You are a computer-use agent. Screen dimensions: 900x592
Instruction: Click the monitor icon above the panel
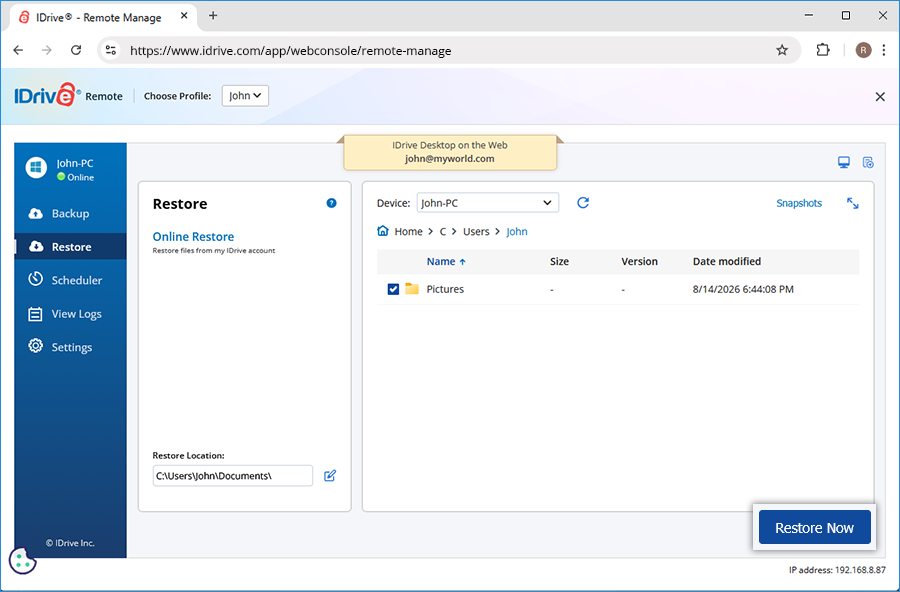[843, 162]
